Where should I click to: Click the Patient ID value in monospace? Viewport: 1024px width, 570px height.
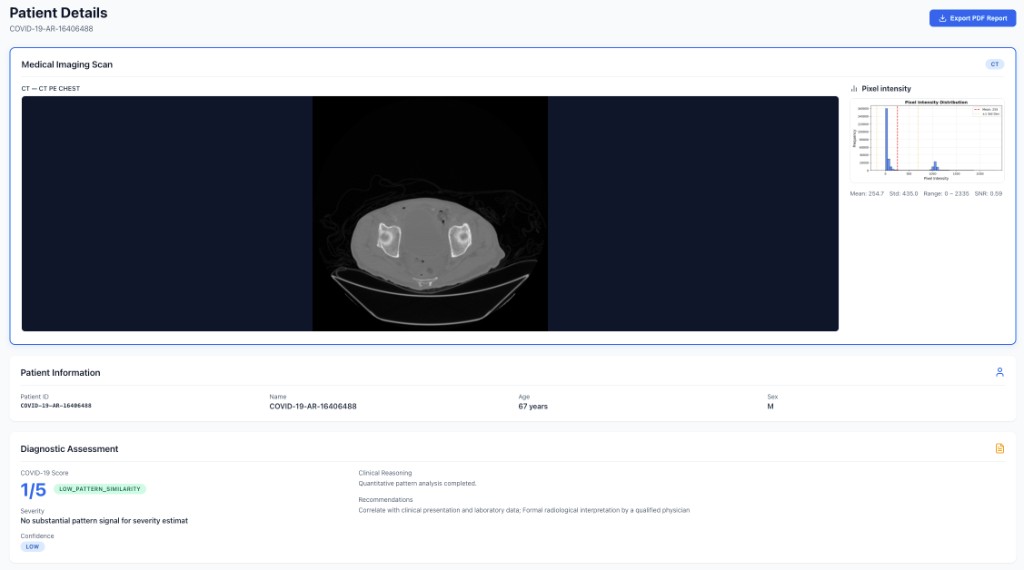coord(56,406)
